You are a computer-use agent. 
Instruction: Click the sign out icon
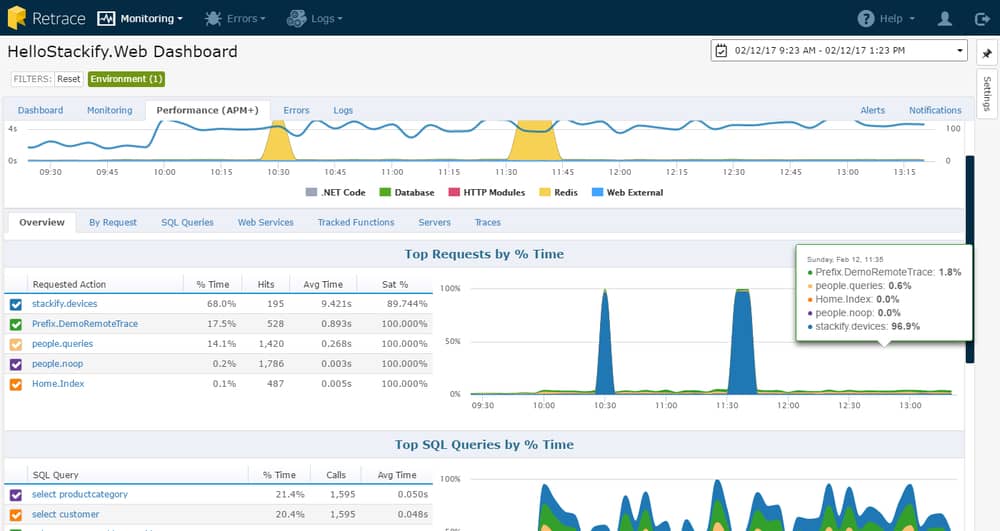pos(983,19)
